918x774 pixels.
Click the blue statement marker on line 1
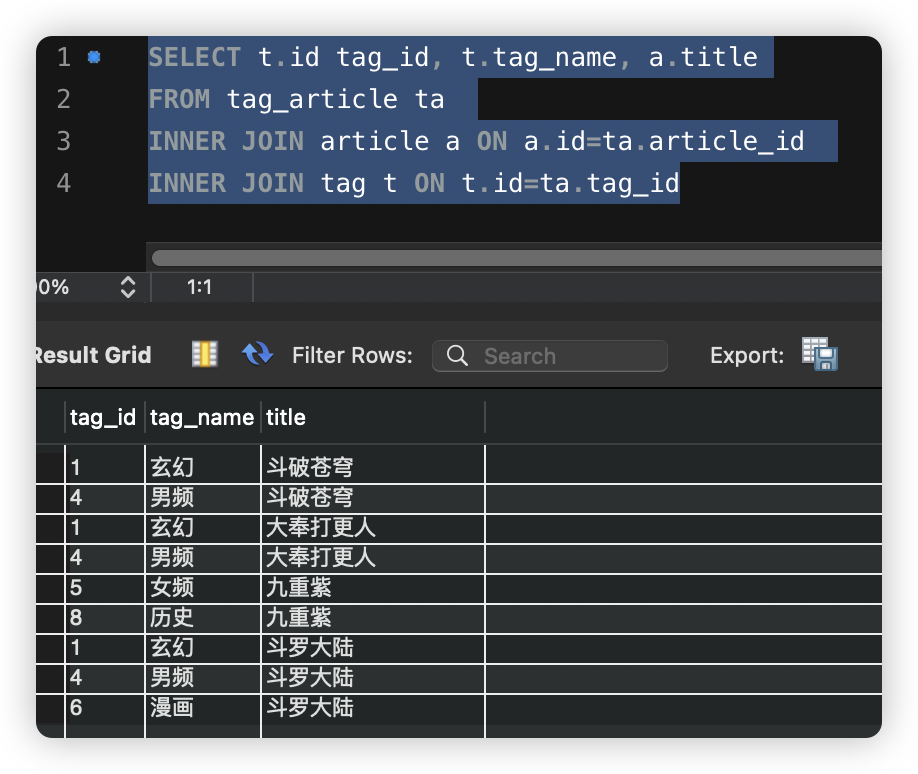[x=94, y=57]
